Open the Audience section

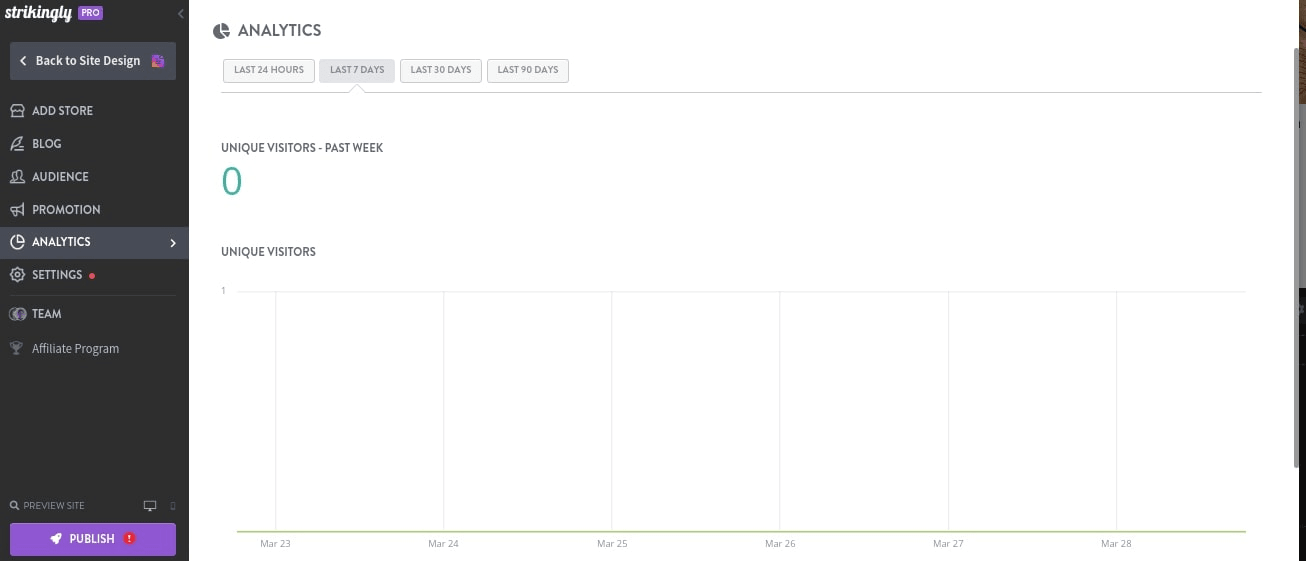[94, 177]
